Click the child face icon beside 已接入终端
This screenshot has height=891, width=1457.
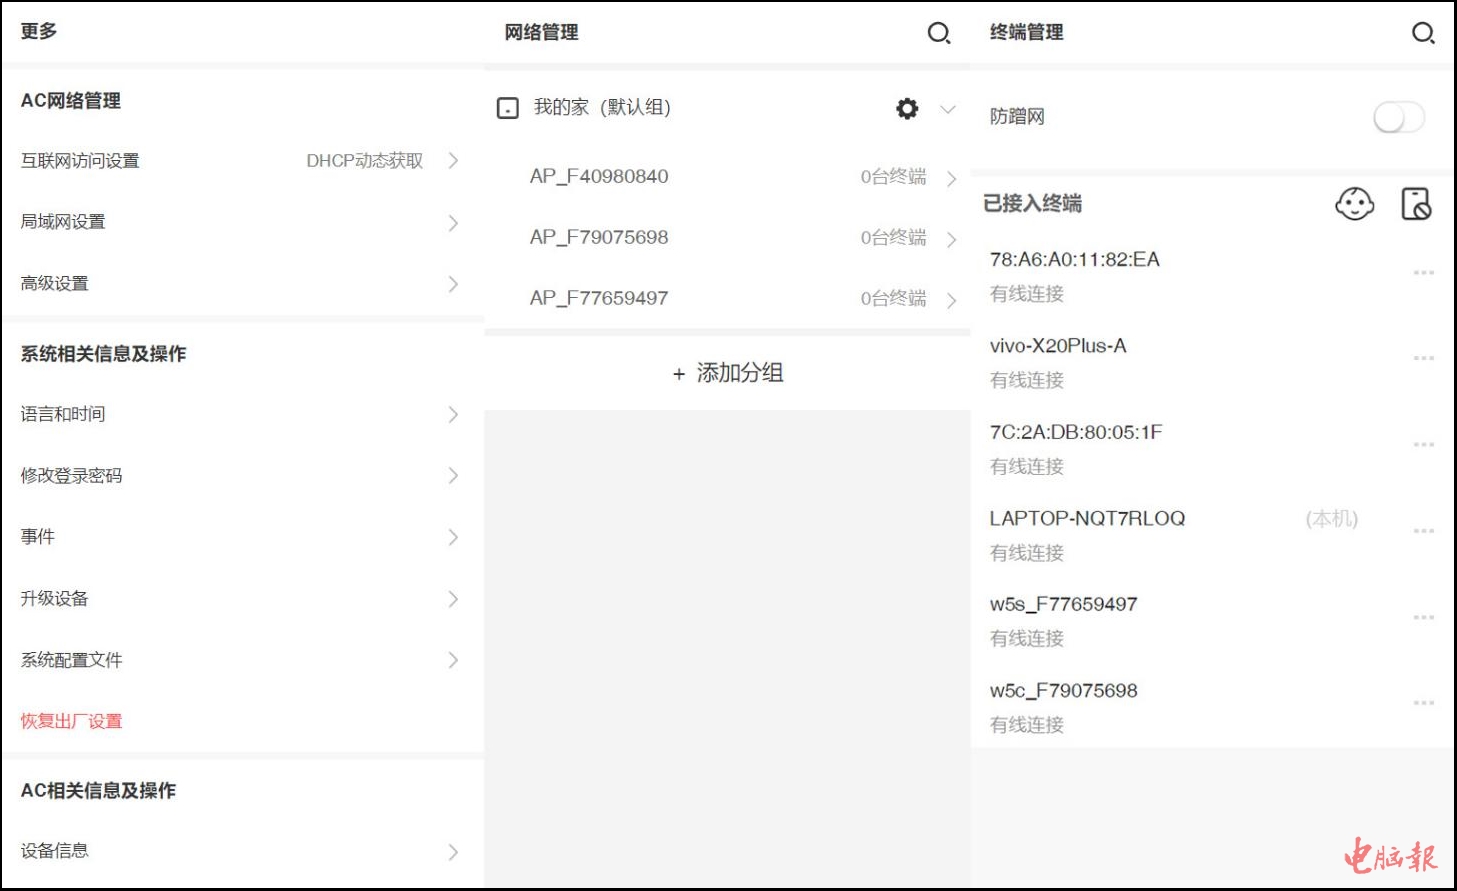click(x=1354, y=204)
